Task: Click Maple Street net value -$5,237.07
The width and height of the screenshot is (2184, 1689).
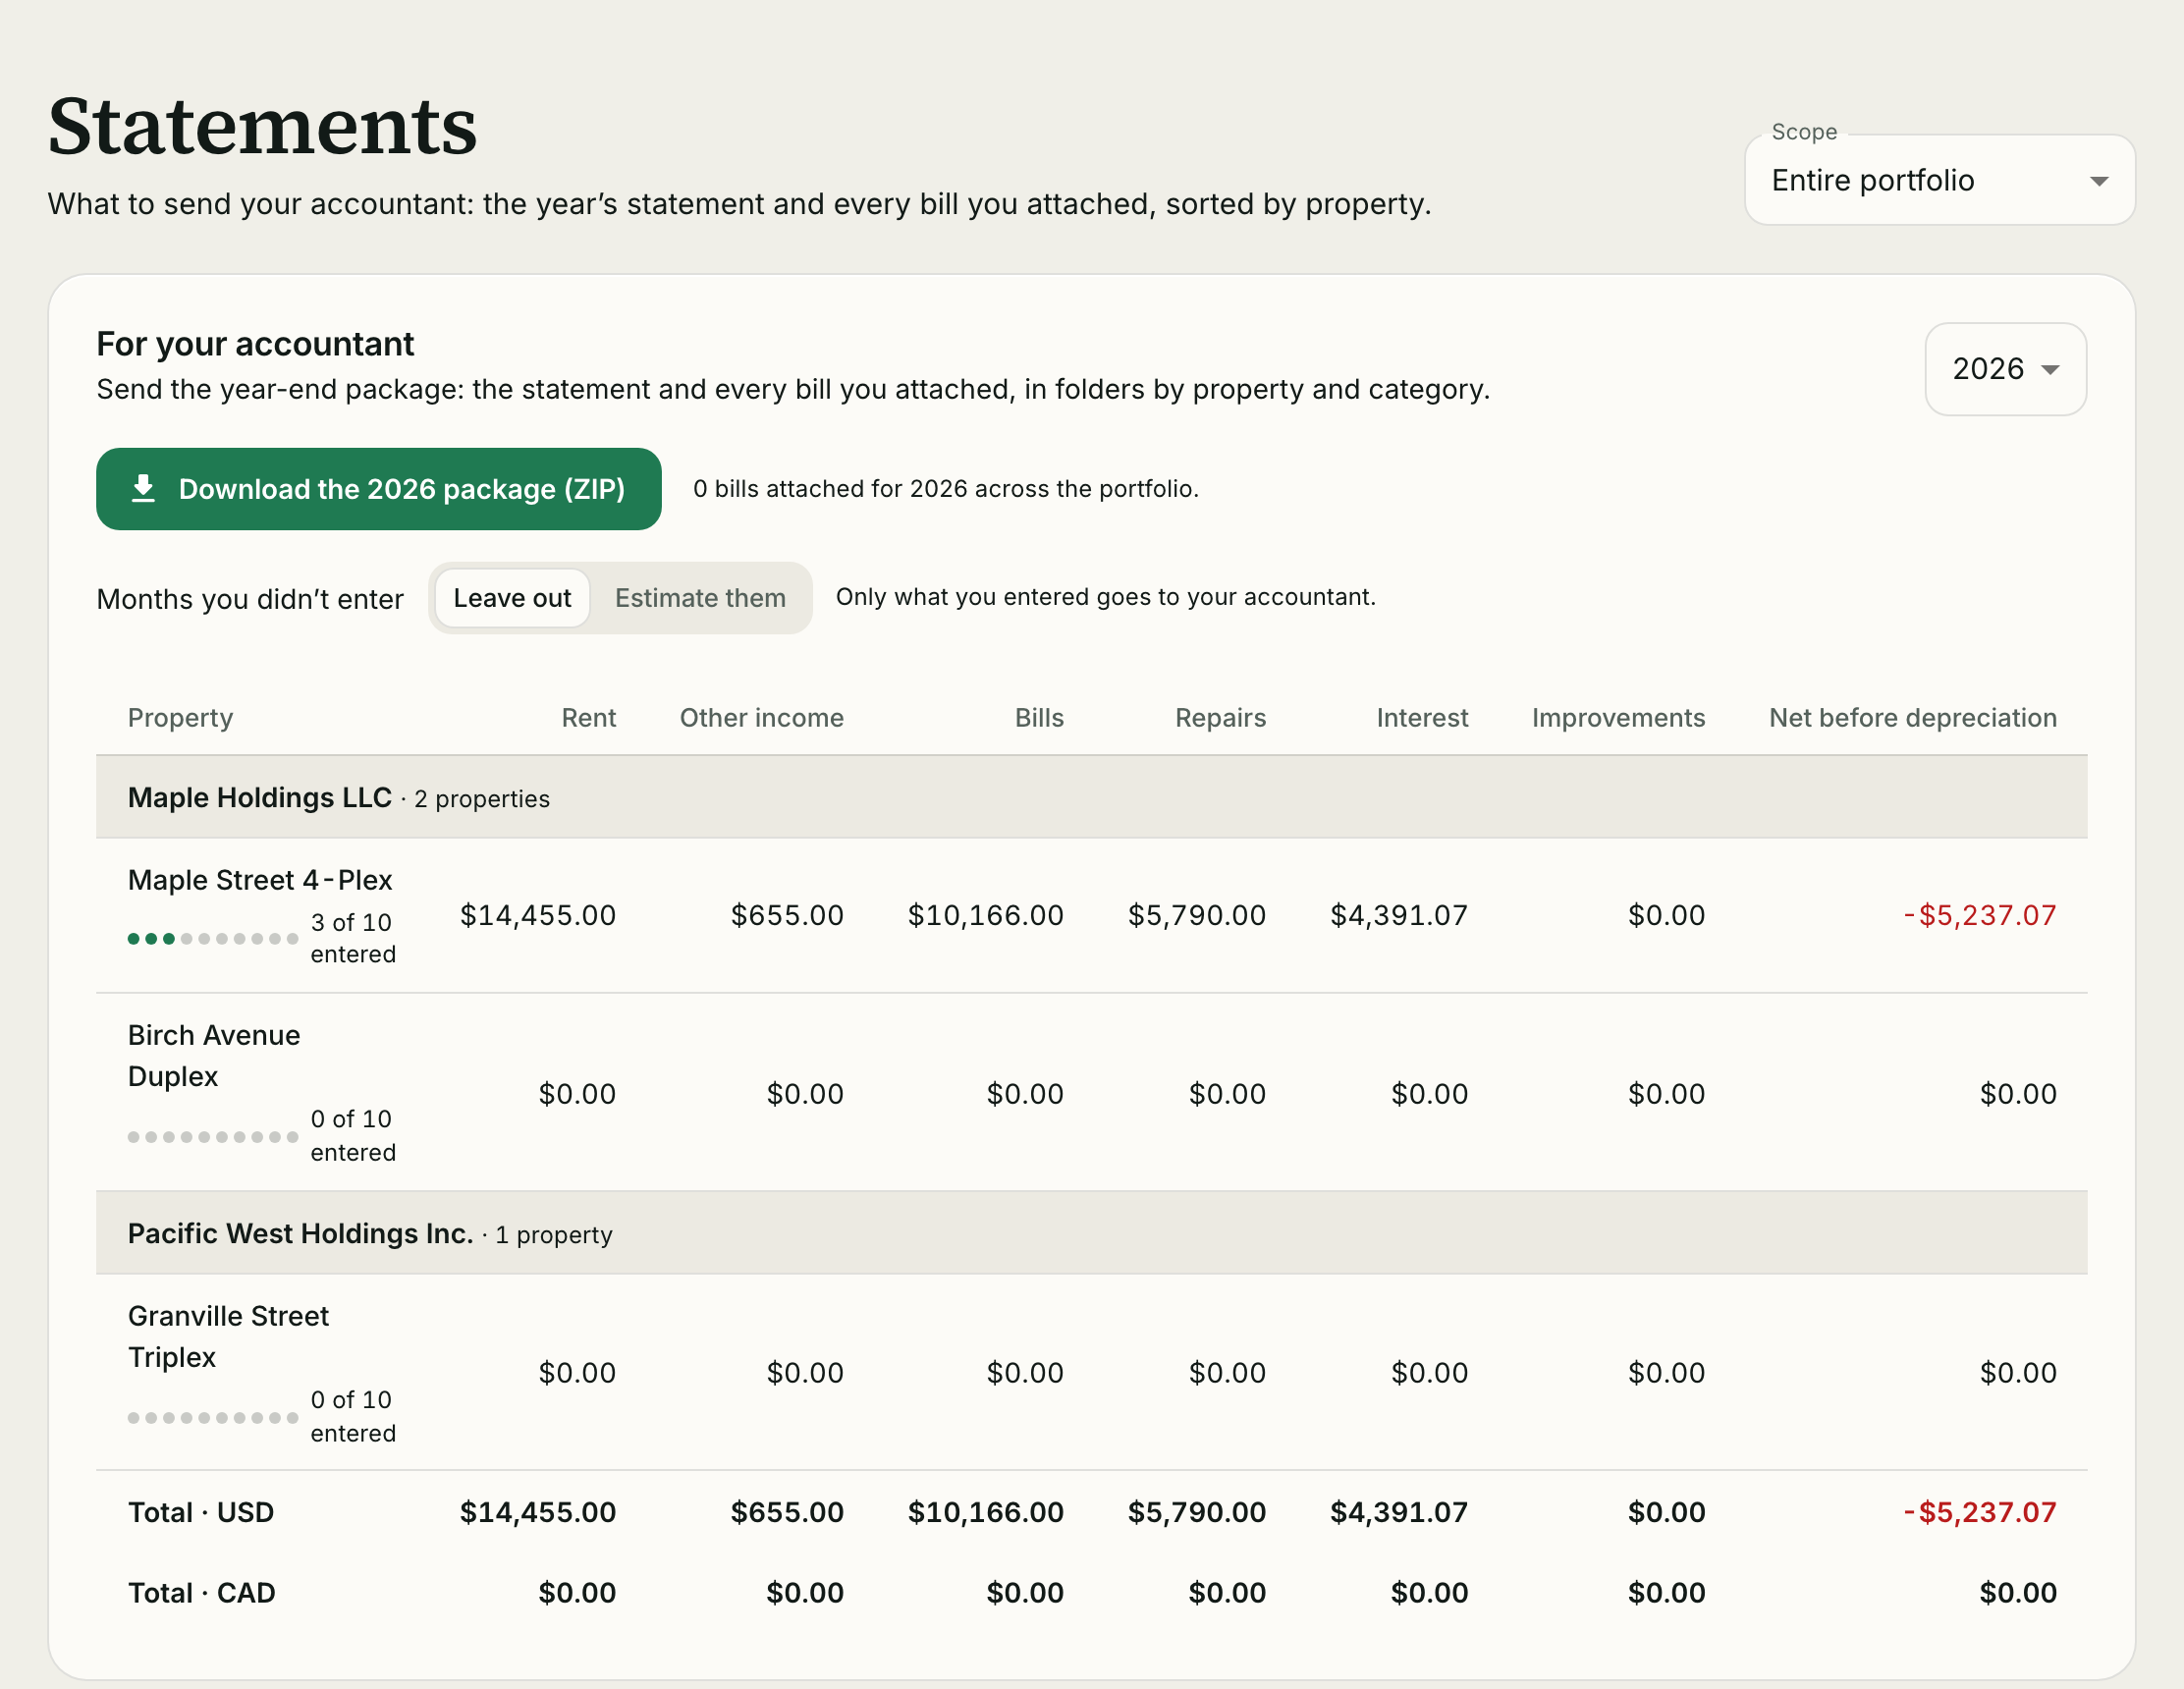Action: point(1979,915)
